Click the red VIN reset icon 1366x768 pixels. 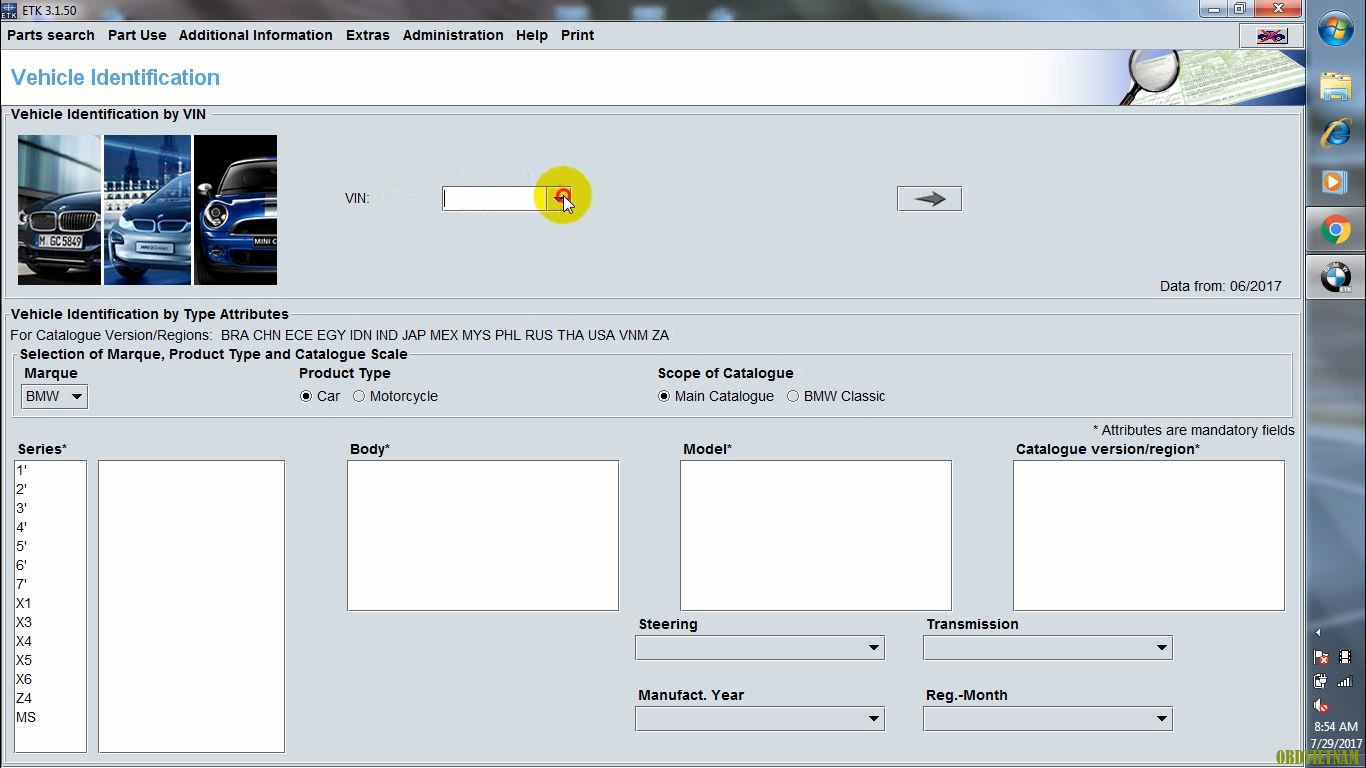[563, 197]
